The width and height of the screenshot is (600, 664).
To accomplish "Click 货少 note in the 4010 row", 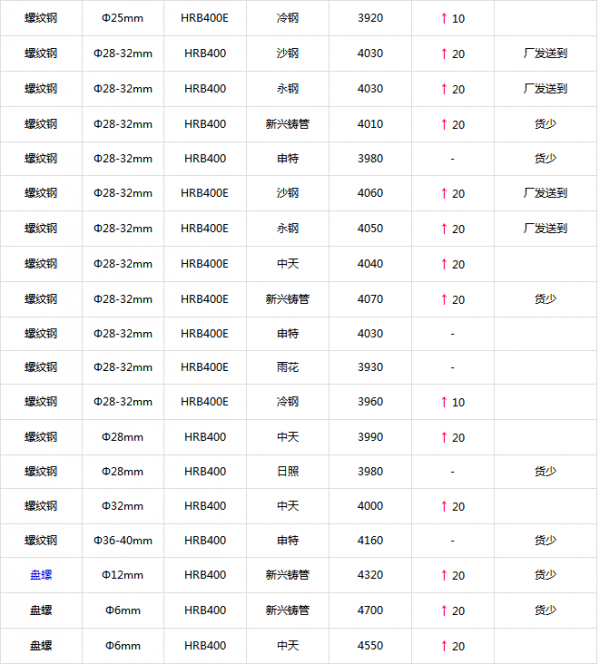I will pyautogui.click(x=545, y=124).
